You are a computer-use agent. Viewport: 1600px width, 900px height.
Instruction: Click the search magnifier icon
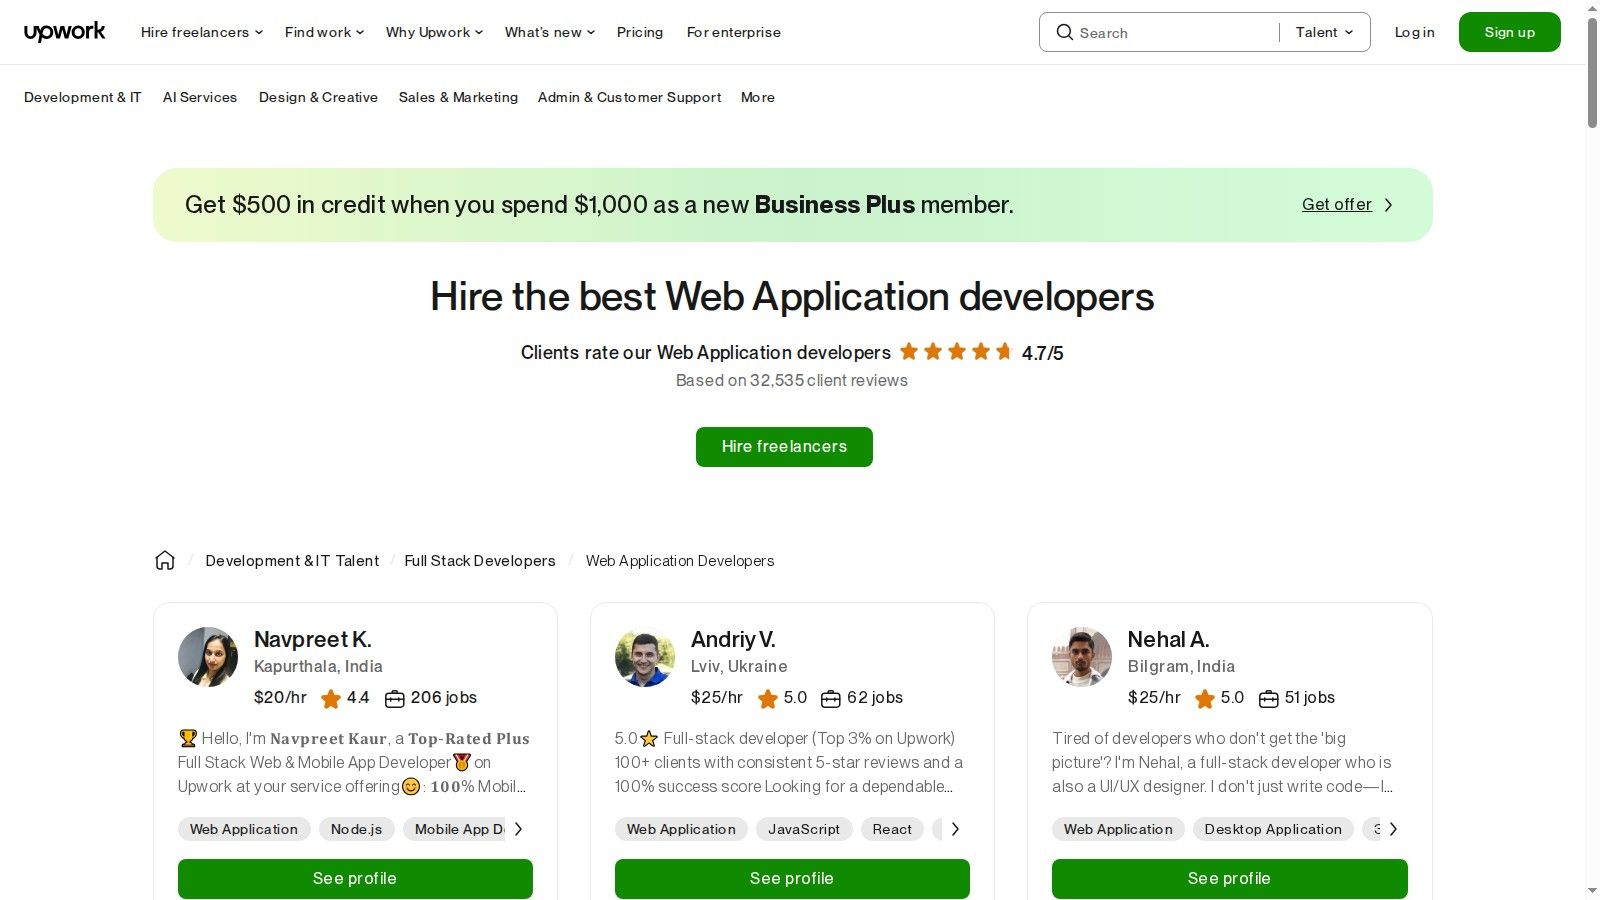[x=1065, y=32]
